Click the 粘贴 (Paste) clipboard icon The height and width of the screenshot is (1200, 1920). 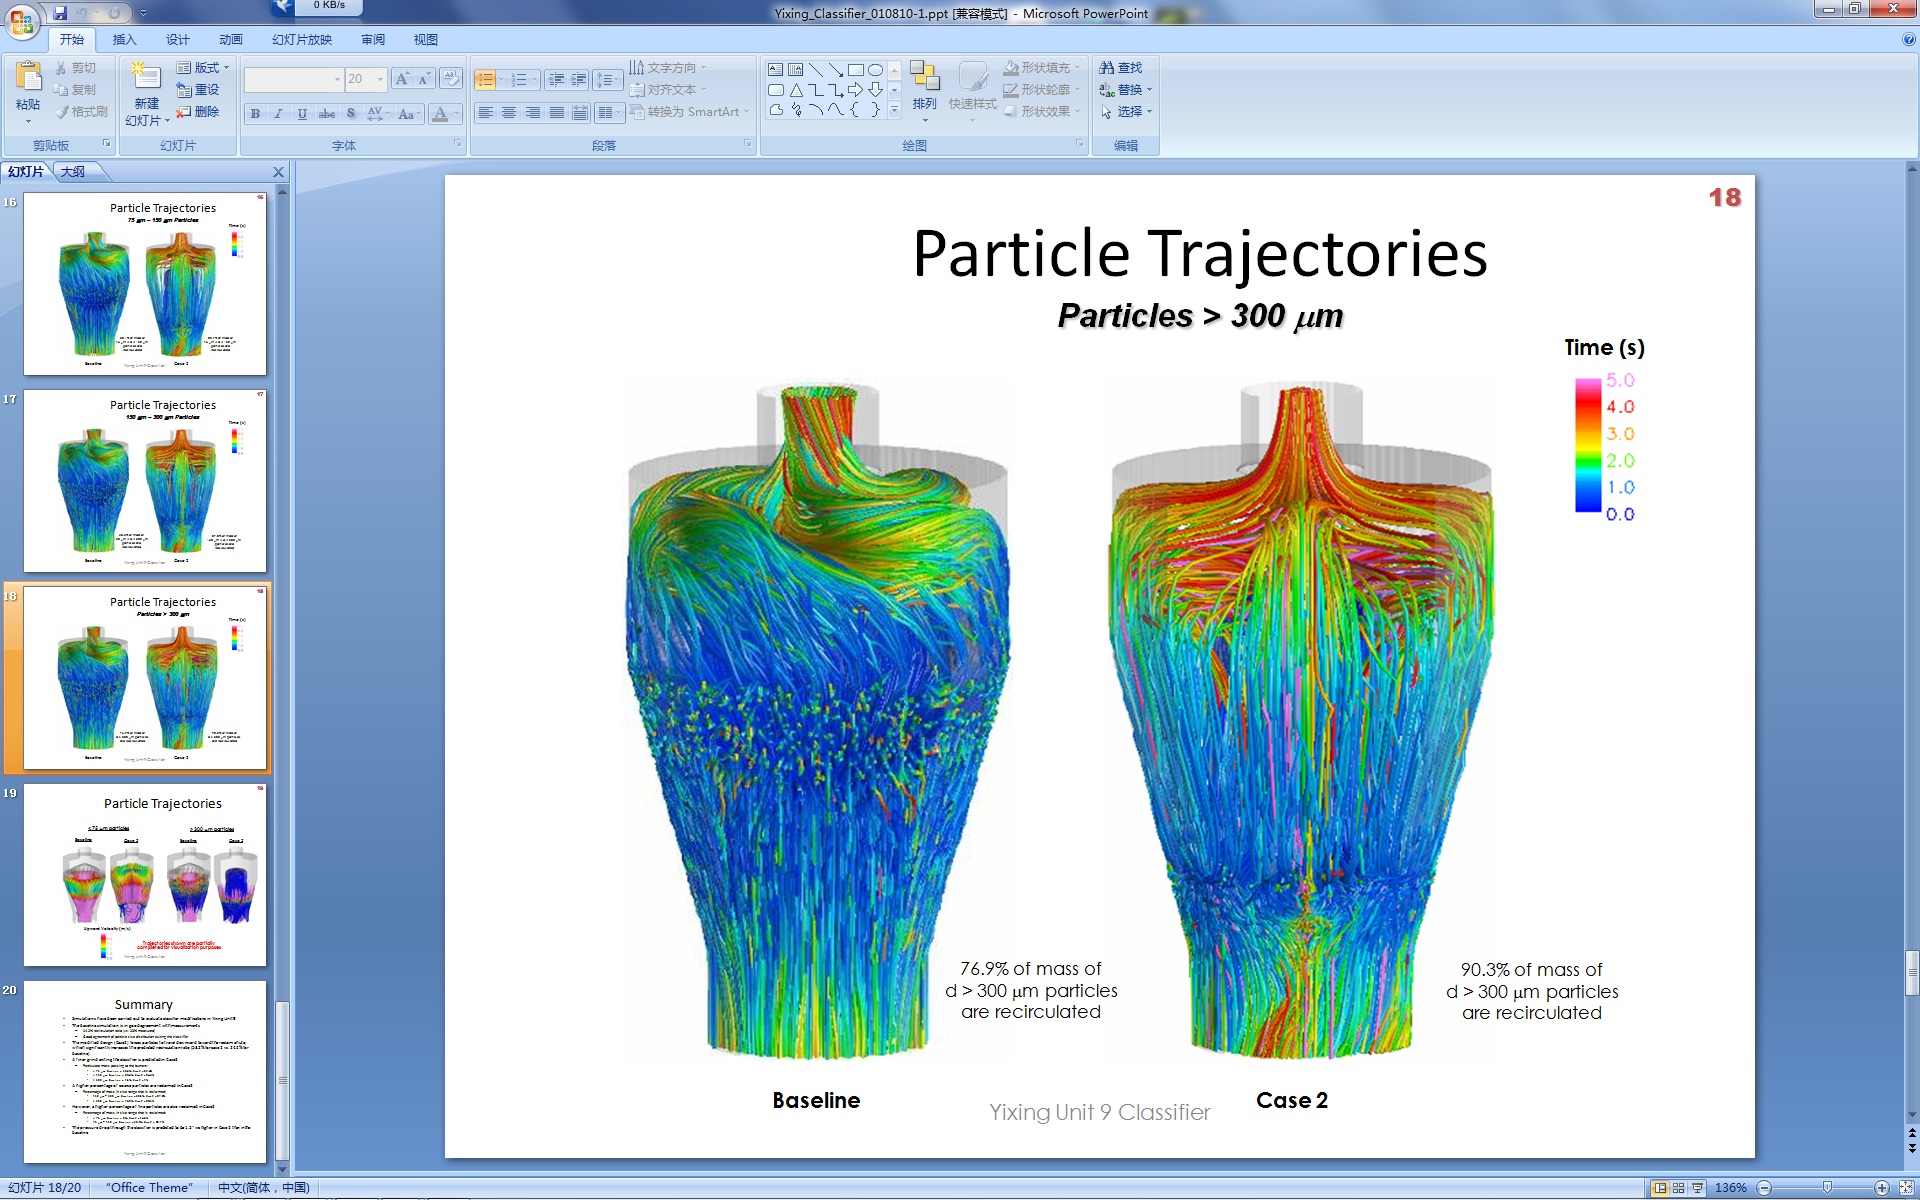click(28, 77)
